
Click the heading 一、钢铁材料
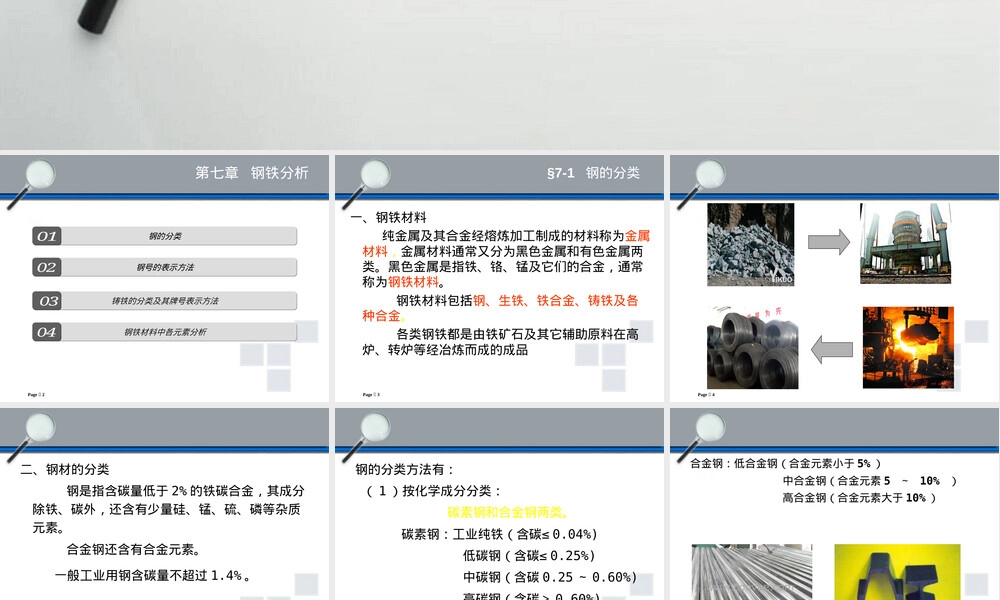[388, 217]
